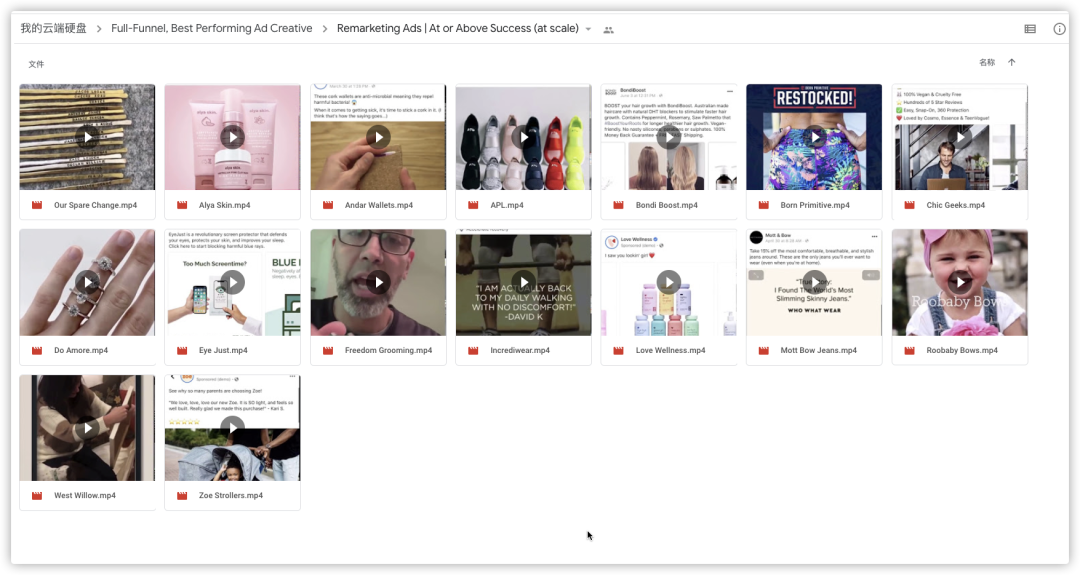The image size is (1080, 575).
Task: Select file name Incrediwear.mp4
Action: click(520, 351)
